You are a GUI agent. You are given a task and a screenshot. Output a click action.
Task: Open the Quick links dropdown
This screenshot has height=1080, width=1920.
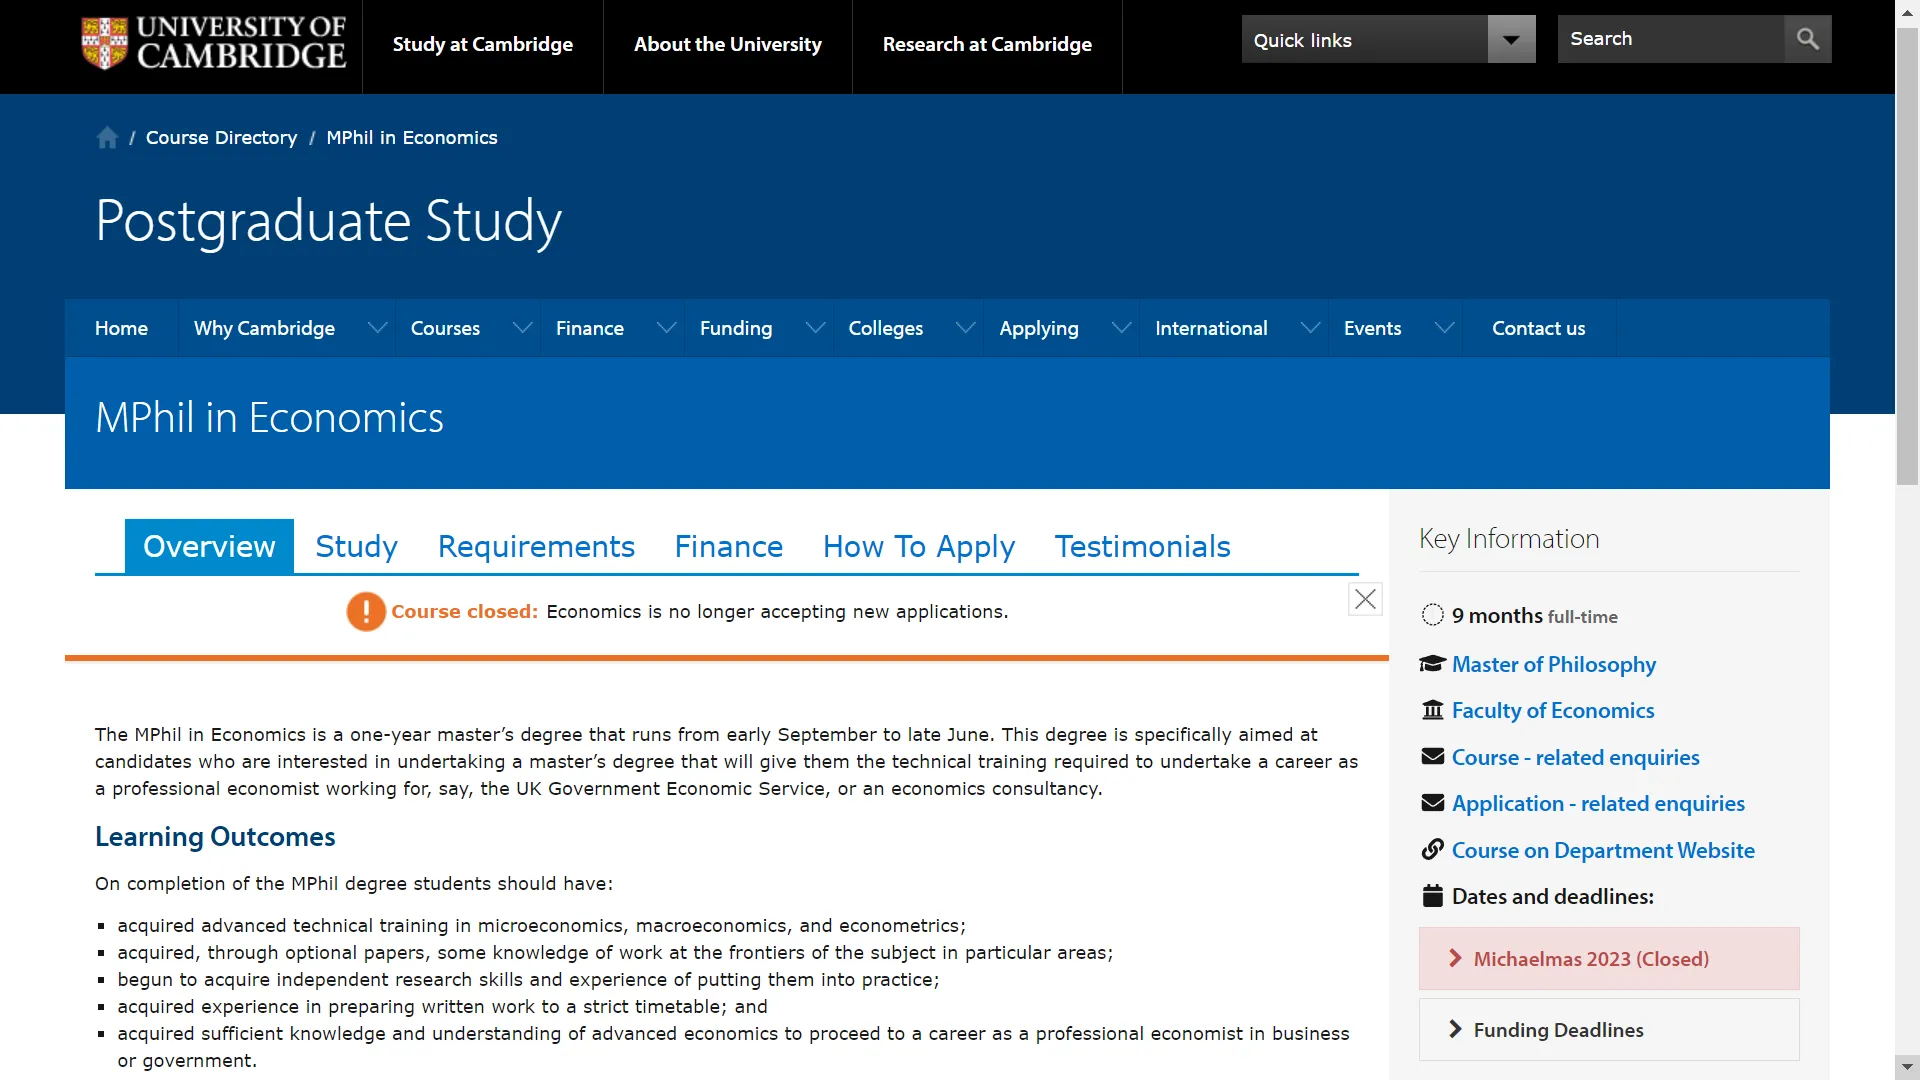(1511, 40)
